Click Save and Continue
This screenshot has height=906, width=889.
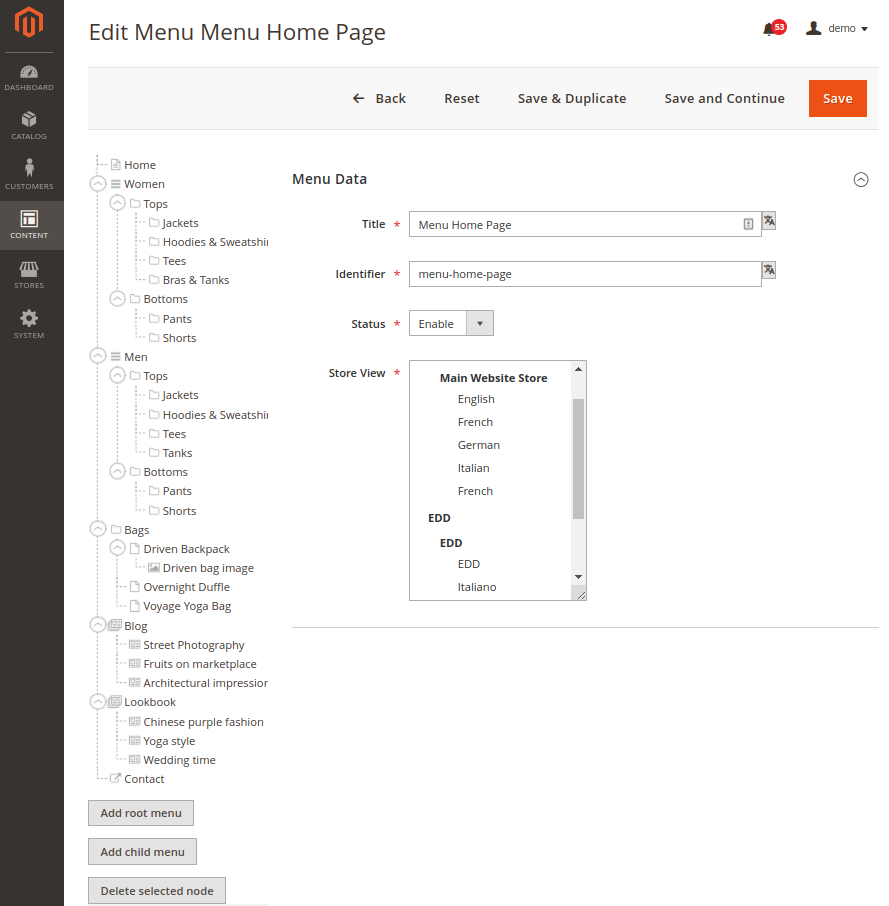pyautogui.click(x=724, y=98)
